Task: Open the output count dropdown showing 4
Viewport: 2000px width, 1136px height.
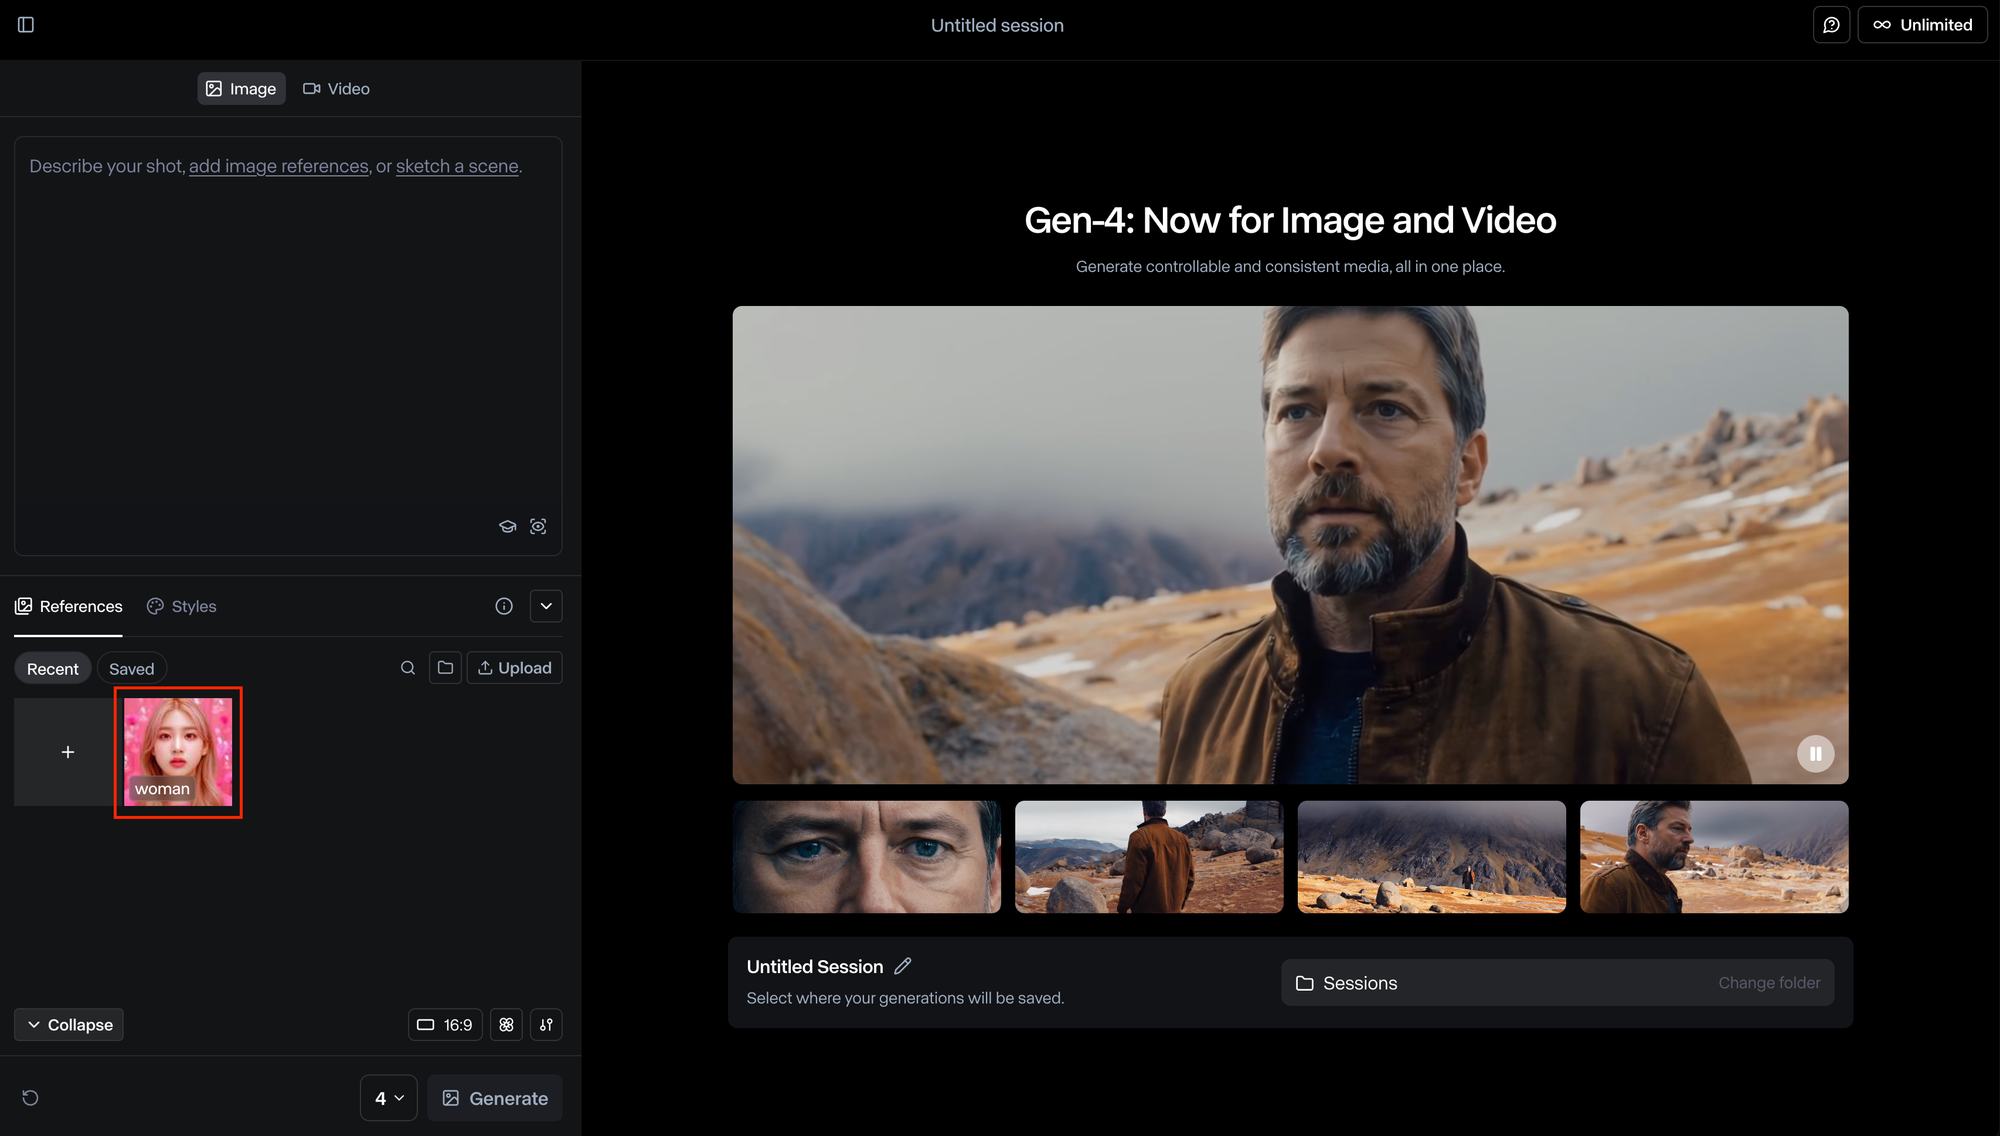Action: click(389, 1098)
